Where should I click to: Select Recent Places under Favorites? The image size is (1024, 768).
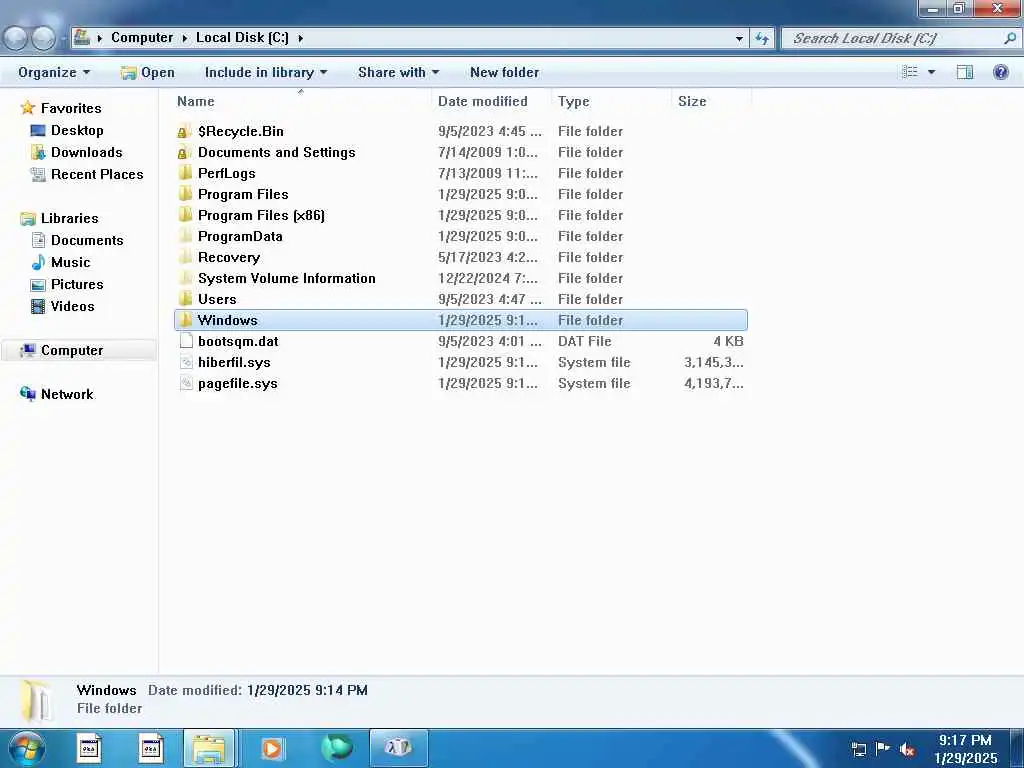point(97,174)
